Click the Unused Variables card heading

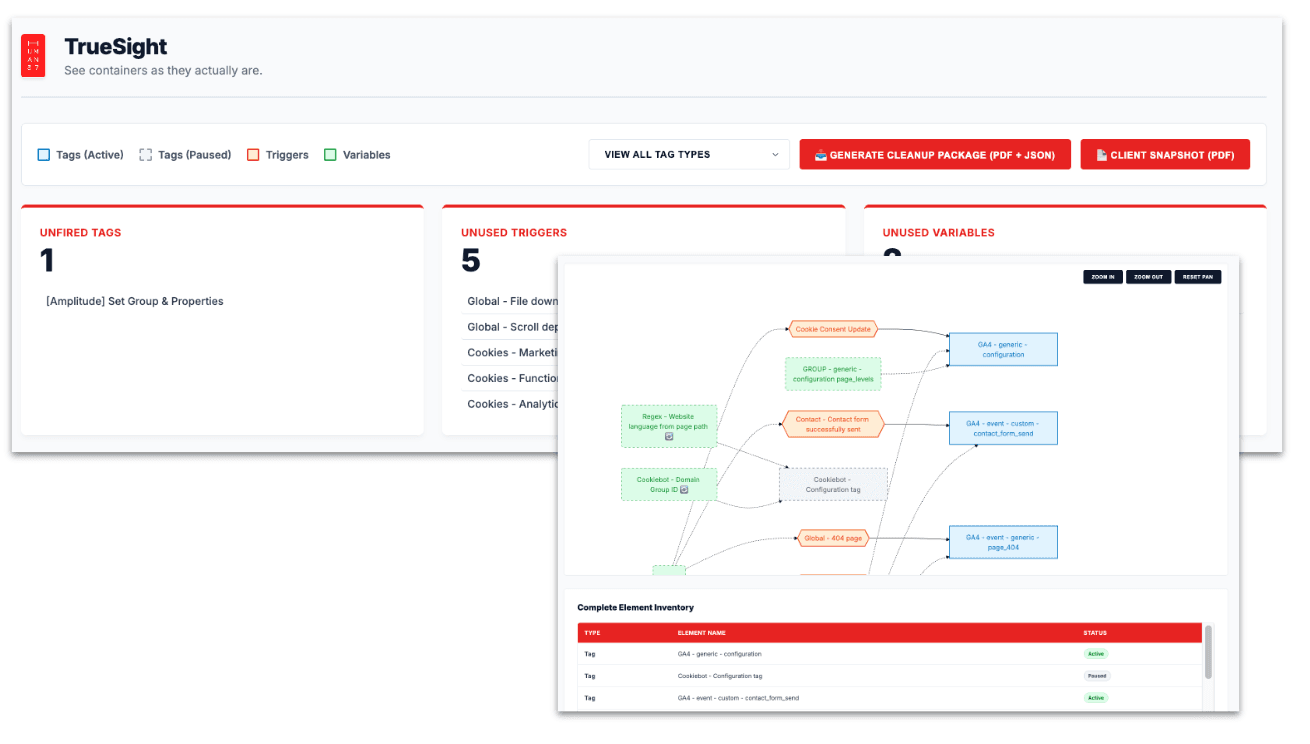tap(938, 233)
